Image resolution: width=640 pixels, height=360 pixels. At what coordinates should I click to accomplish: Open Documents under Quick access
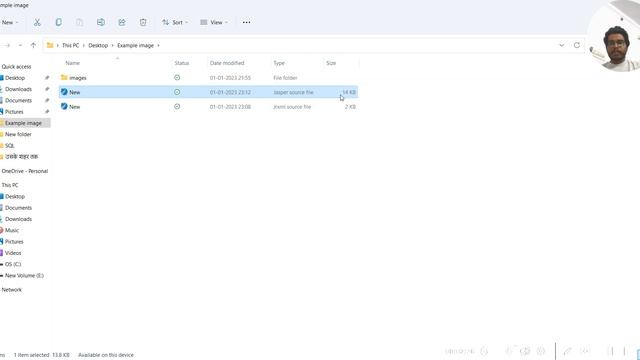coord(18,100)
